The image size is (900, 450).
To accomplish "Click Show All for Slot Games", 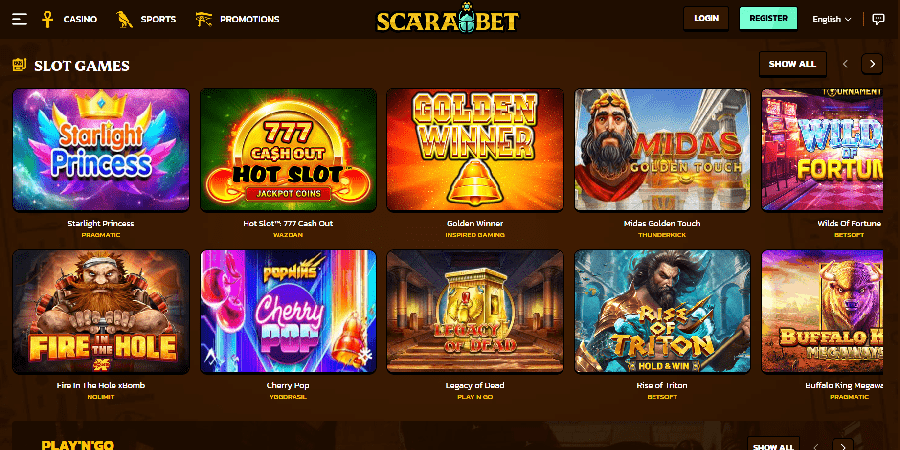I will coord(793,64).
